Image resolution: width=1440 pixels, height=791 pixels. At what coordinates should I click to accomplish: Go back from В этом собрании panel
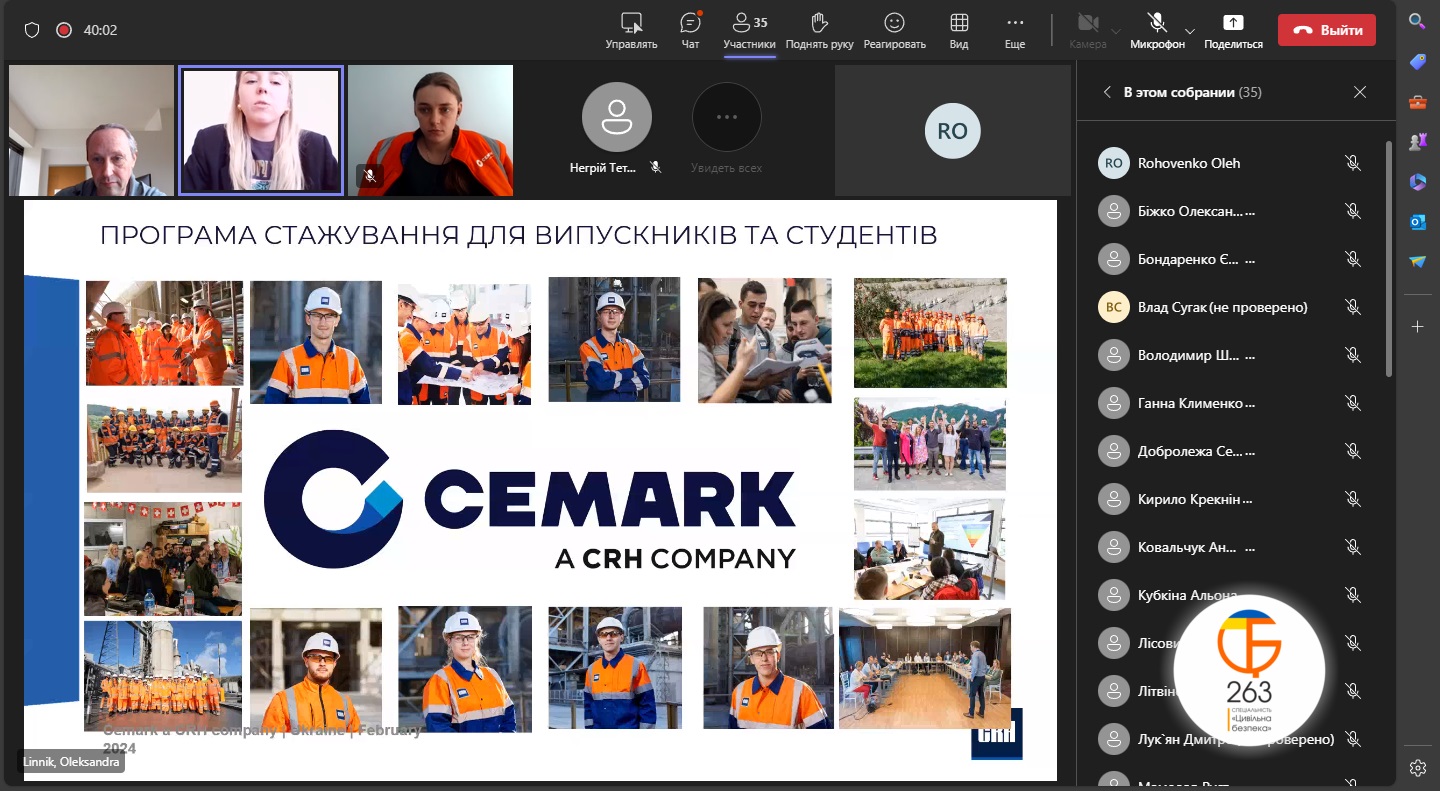click(1107, 92)
